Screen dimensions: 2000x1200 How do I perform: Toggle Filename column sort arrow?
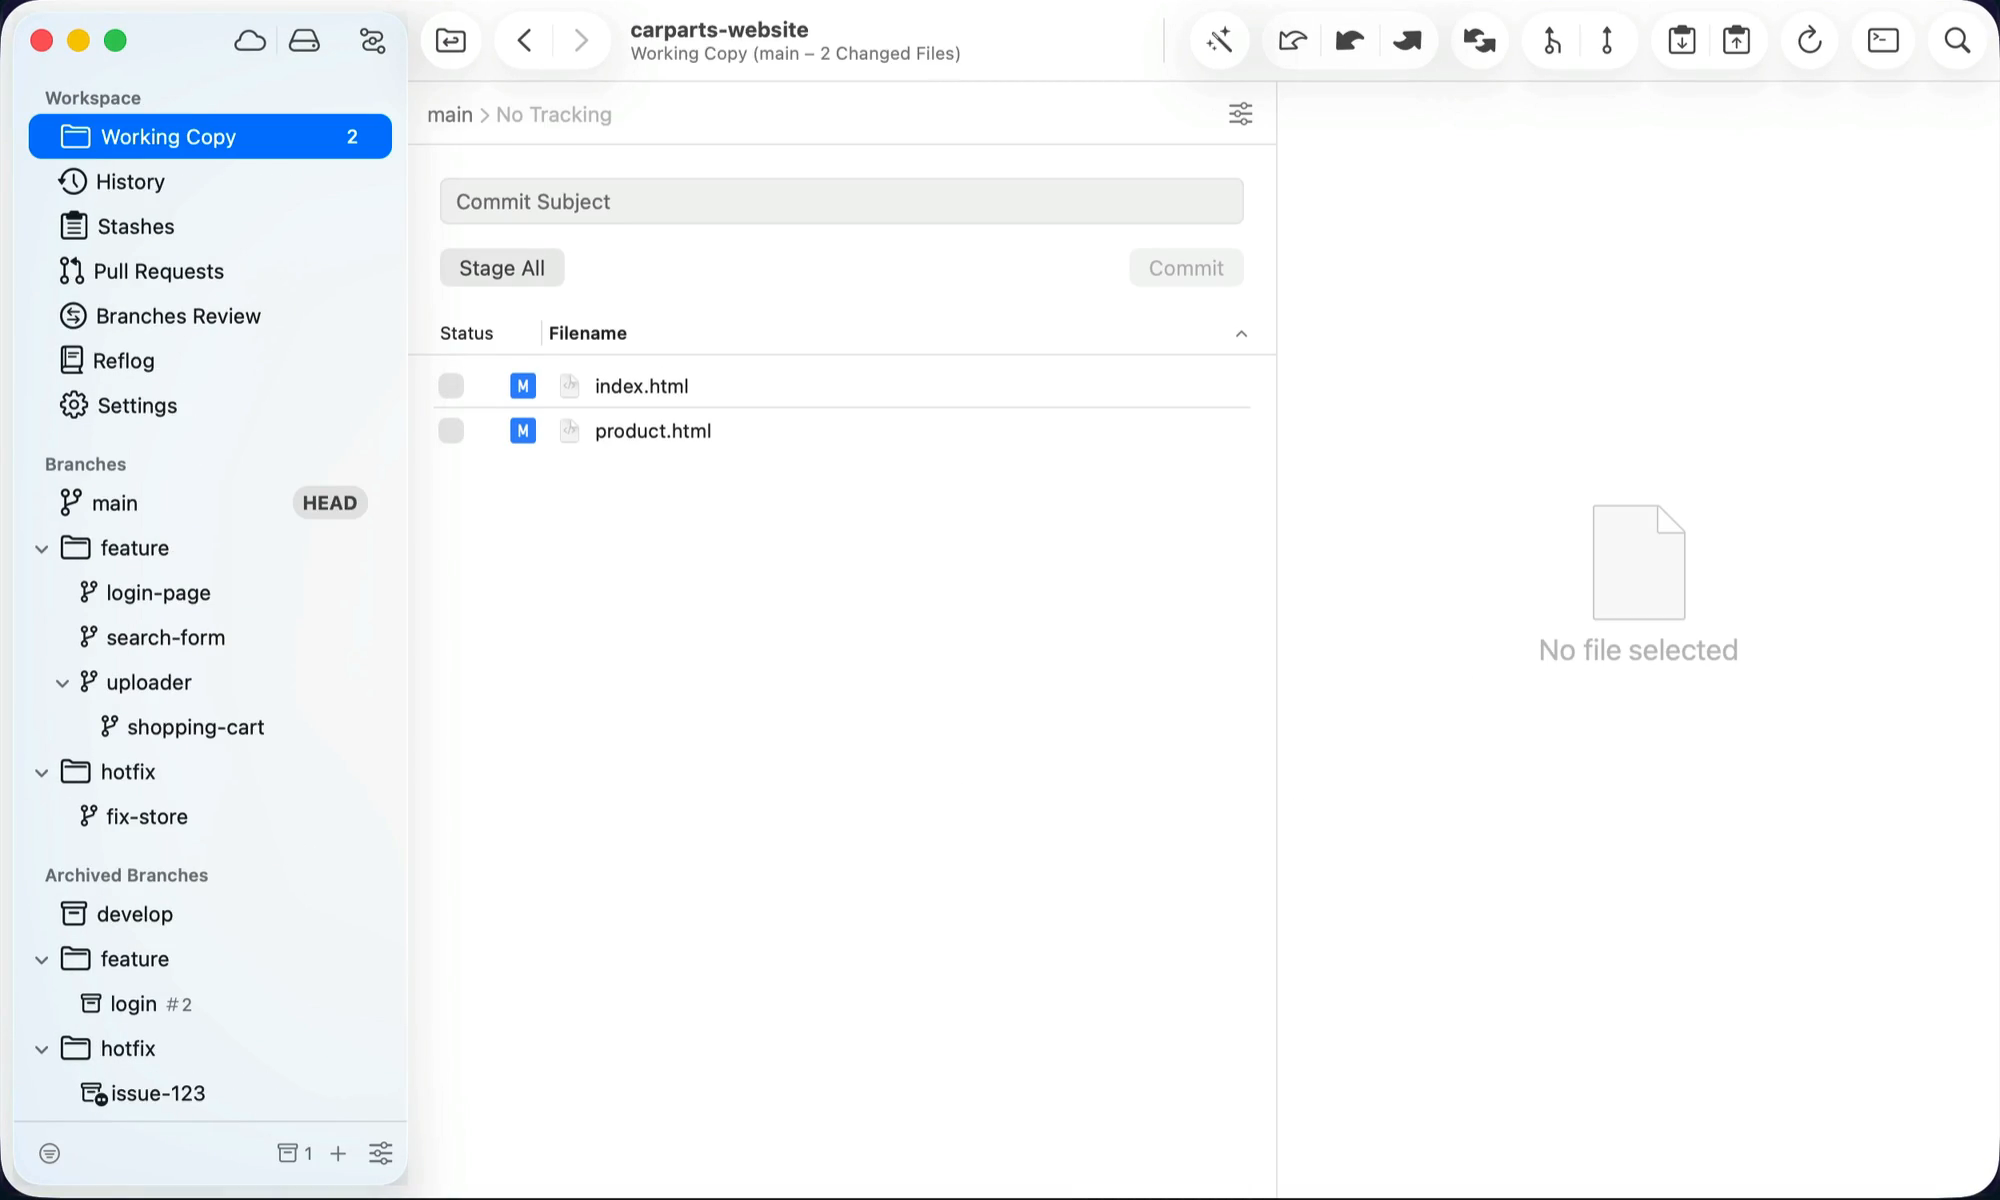(1241, 334)
